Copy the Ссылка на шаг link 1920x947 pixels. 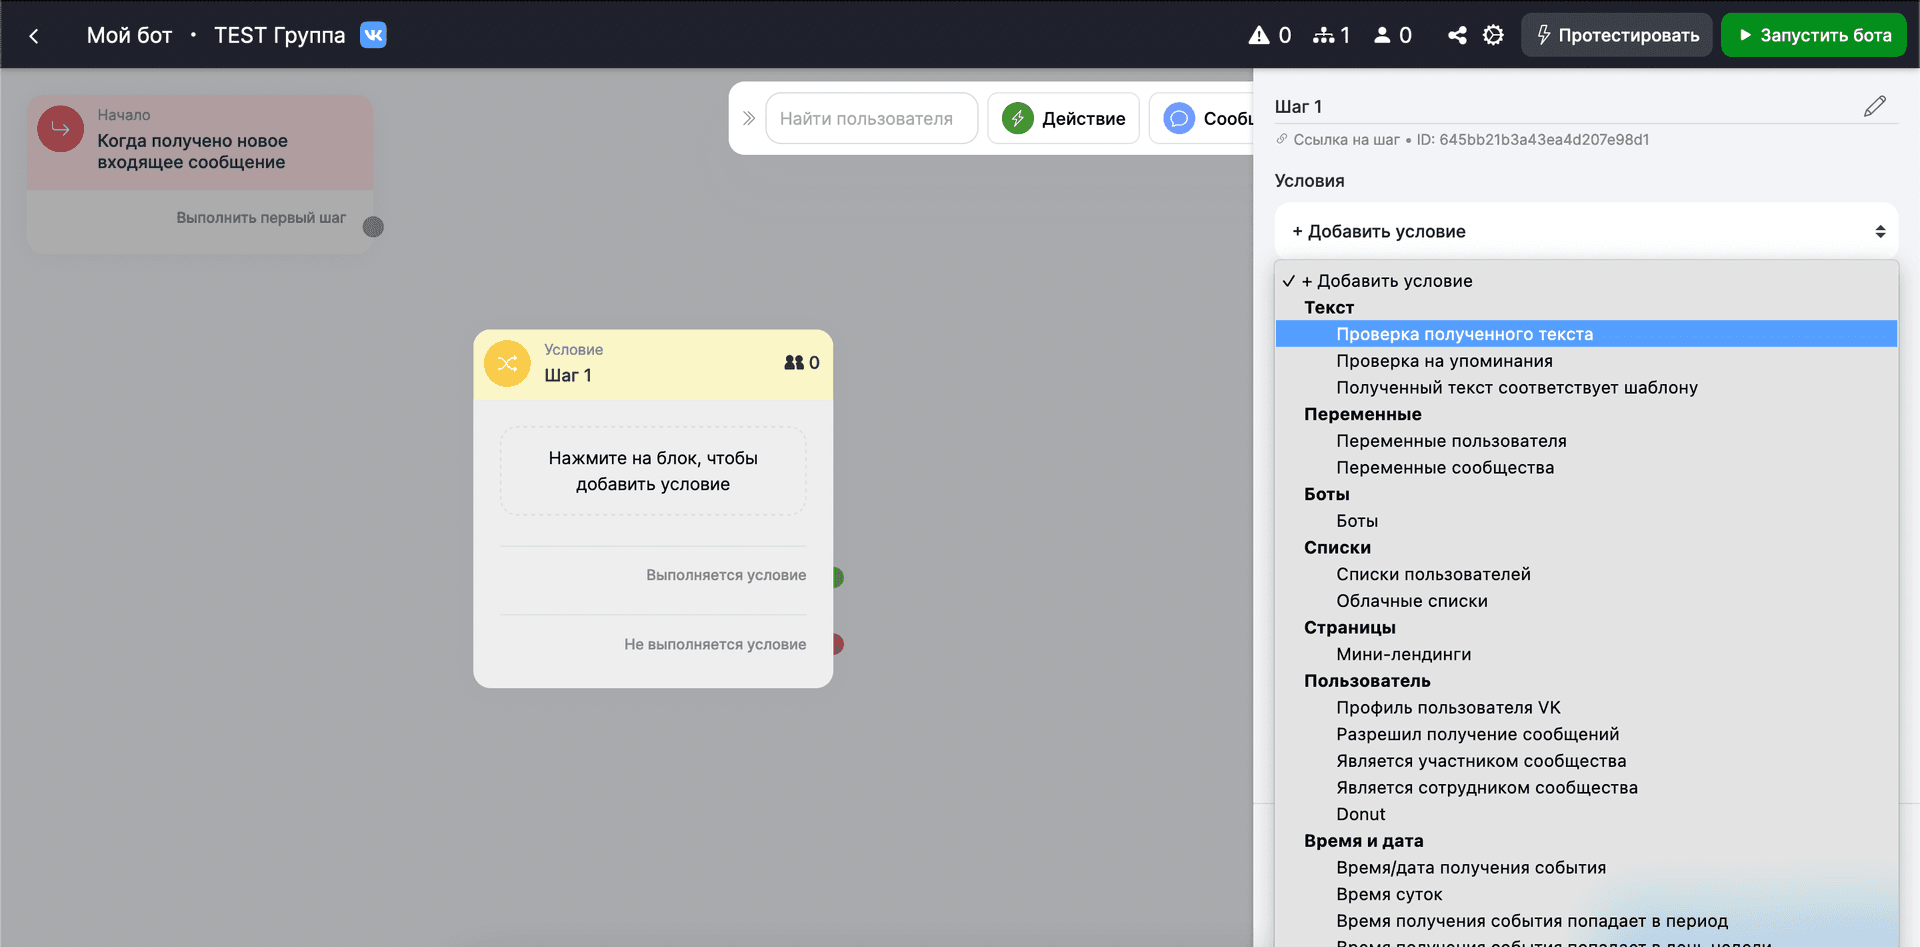[x=1345, y=140]
